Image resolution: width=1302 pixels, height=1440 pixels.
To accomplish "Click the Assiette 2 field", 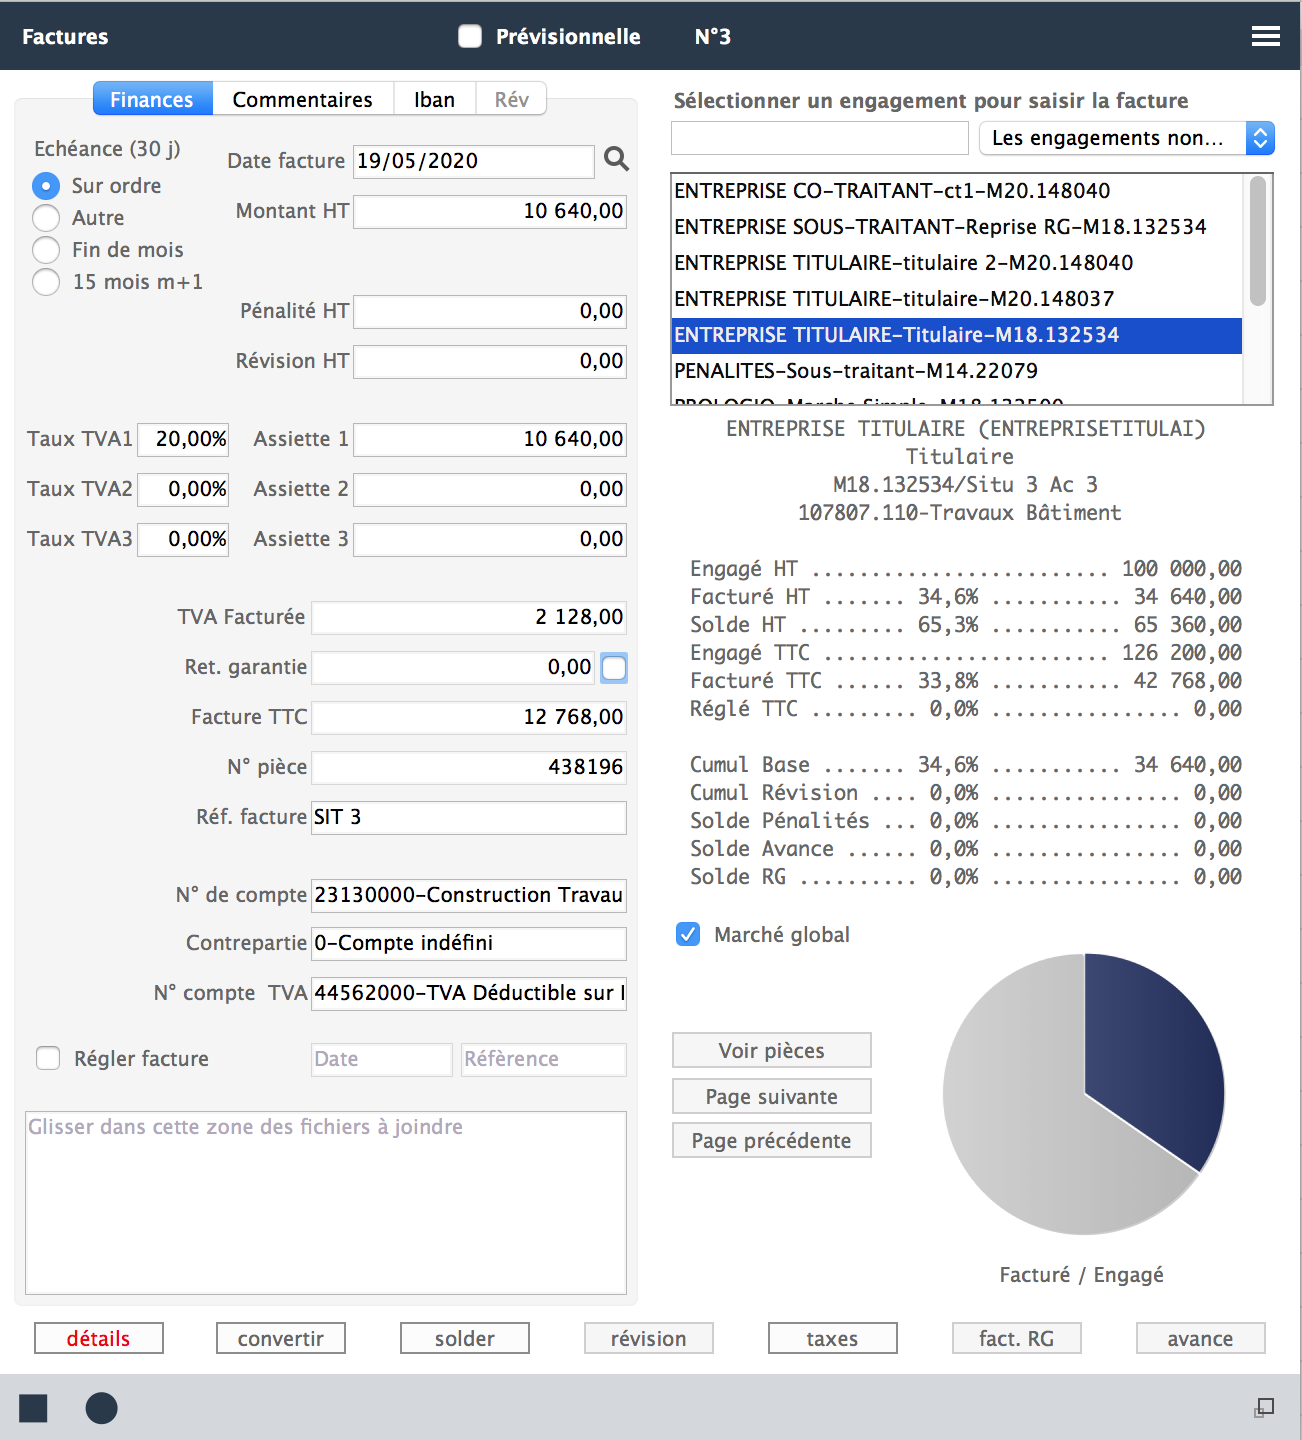I will (490, 489).
